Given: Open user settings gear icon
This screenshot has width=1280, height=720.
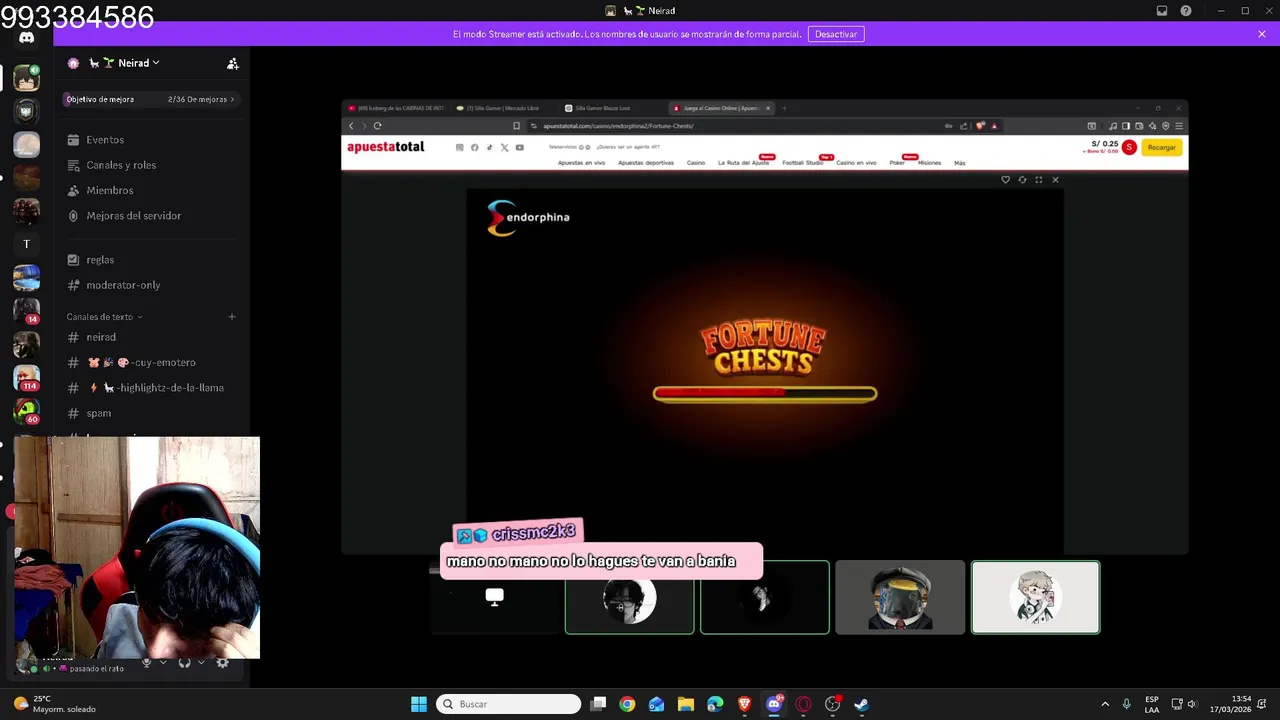Looking at the screenshot, I should coord(222,662).
